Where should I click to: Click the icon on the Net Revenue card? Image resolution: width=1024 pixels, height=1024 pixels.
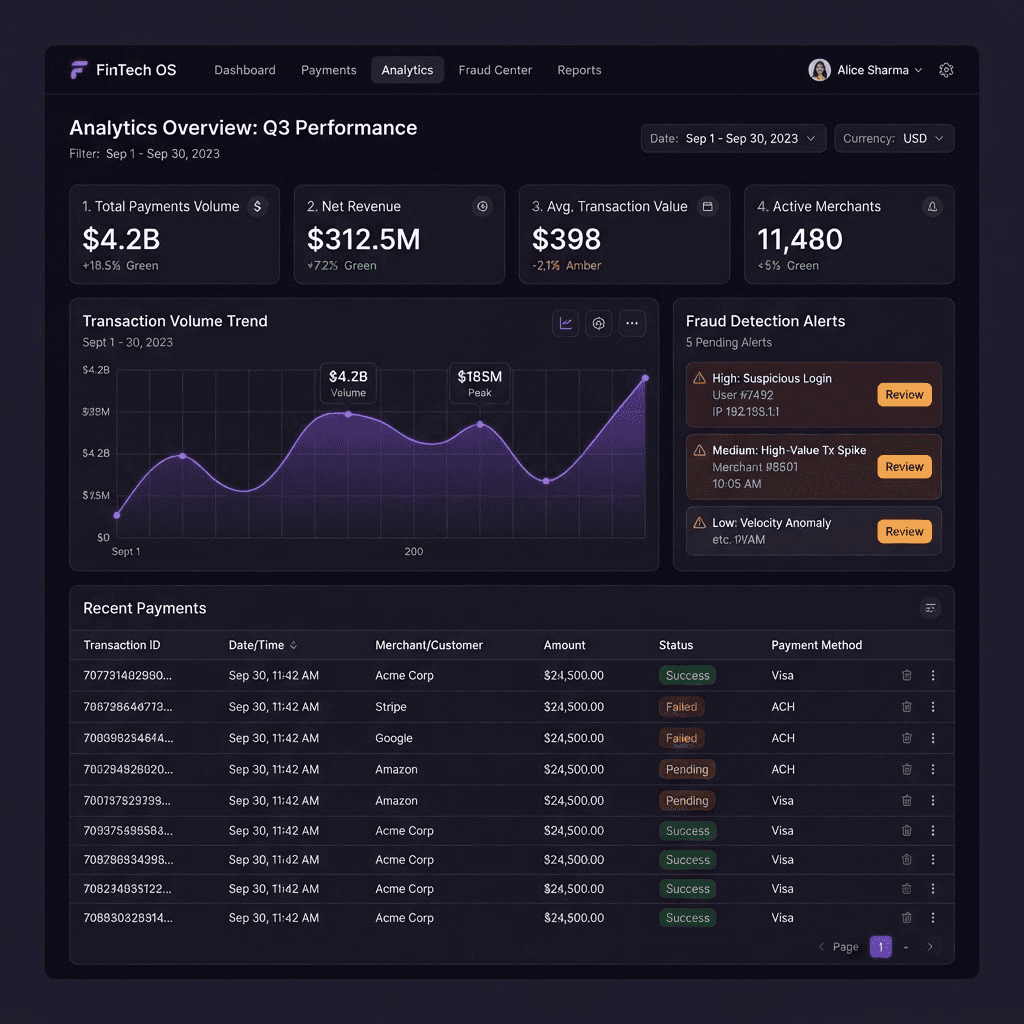(482, 206)
